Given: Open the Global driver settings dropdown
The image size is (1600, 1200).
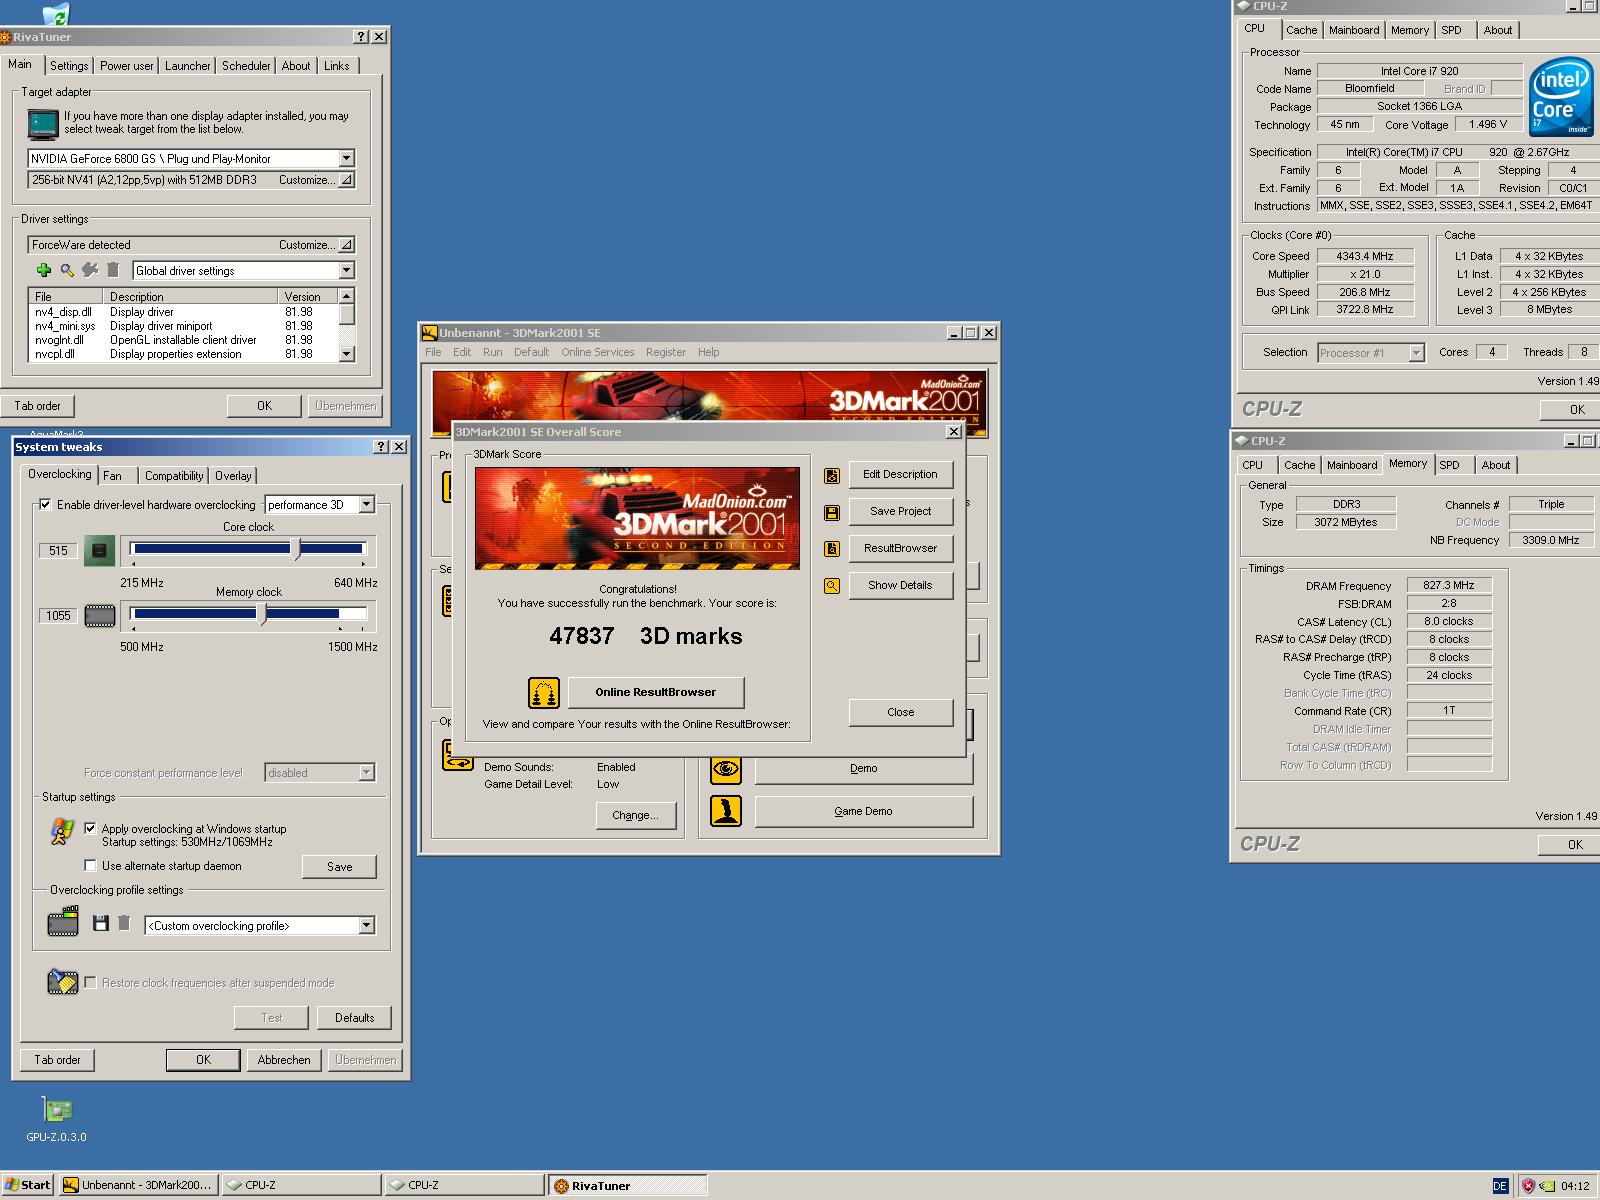Looking at the screenshot, I should (346, 271).
